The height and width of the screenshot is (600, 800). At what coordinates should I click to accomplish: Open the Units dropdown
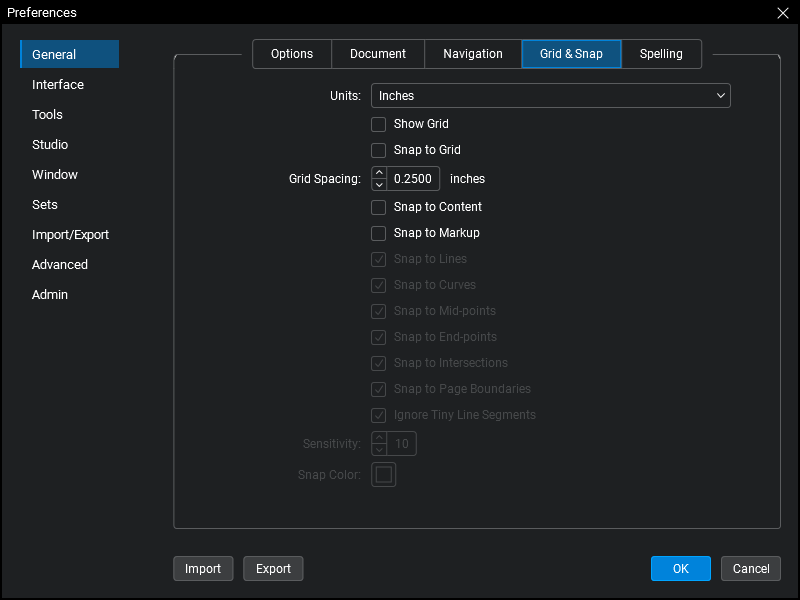[x=551, y=96]
